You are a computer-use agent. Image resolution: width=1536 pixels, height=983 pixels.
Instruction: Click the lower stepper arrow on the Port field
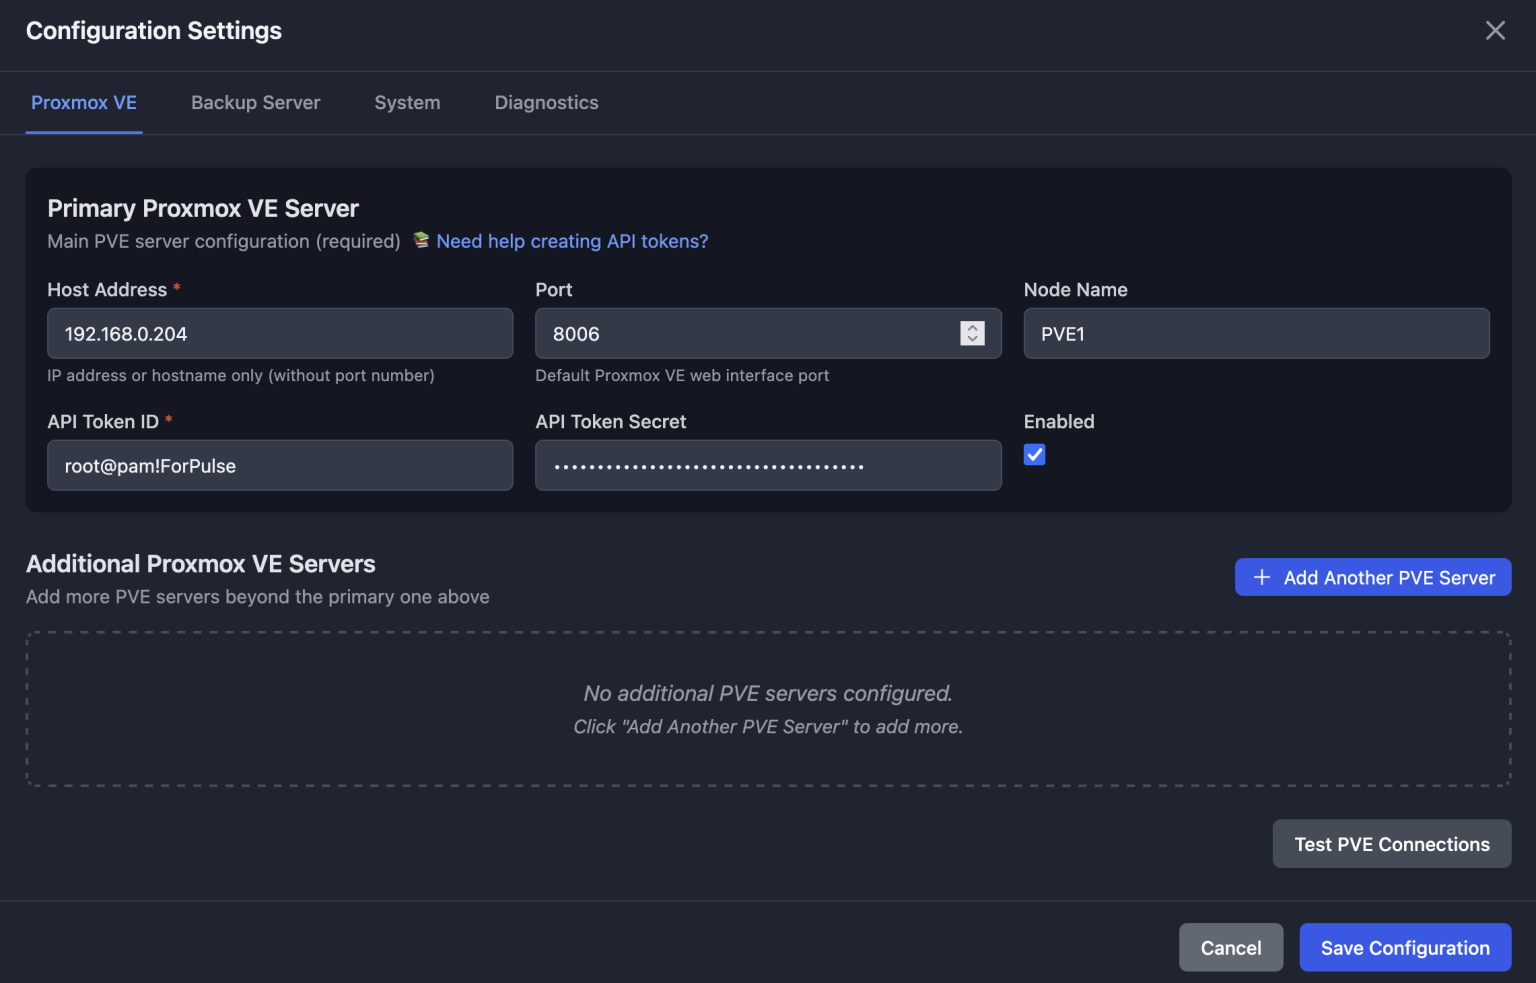pyautogui.click(x=971, y=339)
